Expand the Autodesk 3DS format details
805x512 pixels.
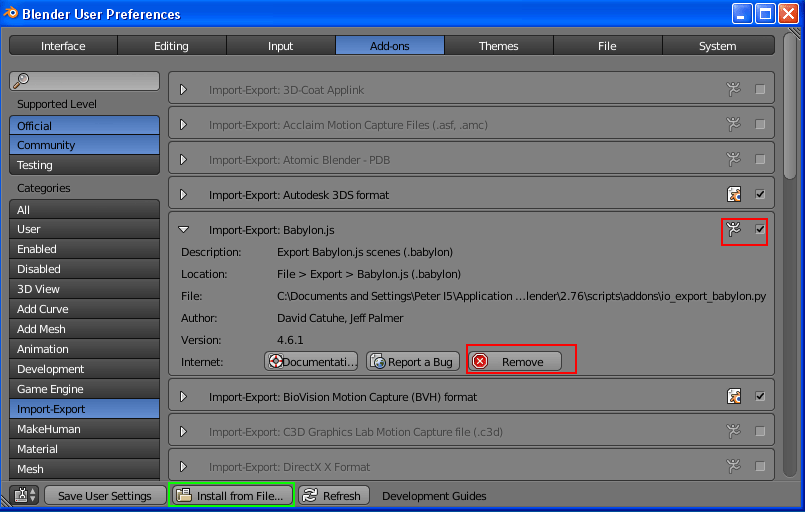pyautogui.click(x=183, y=195)
